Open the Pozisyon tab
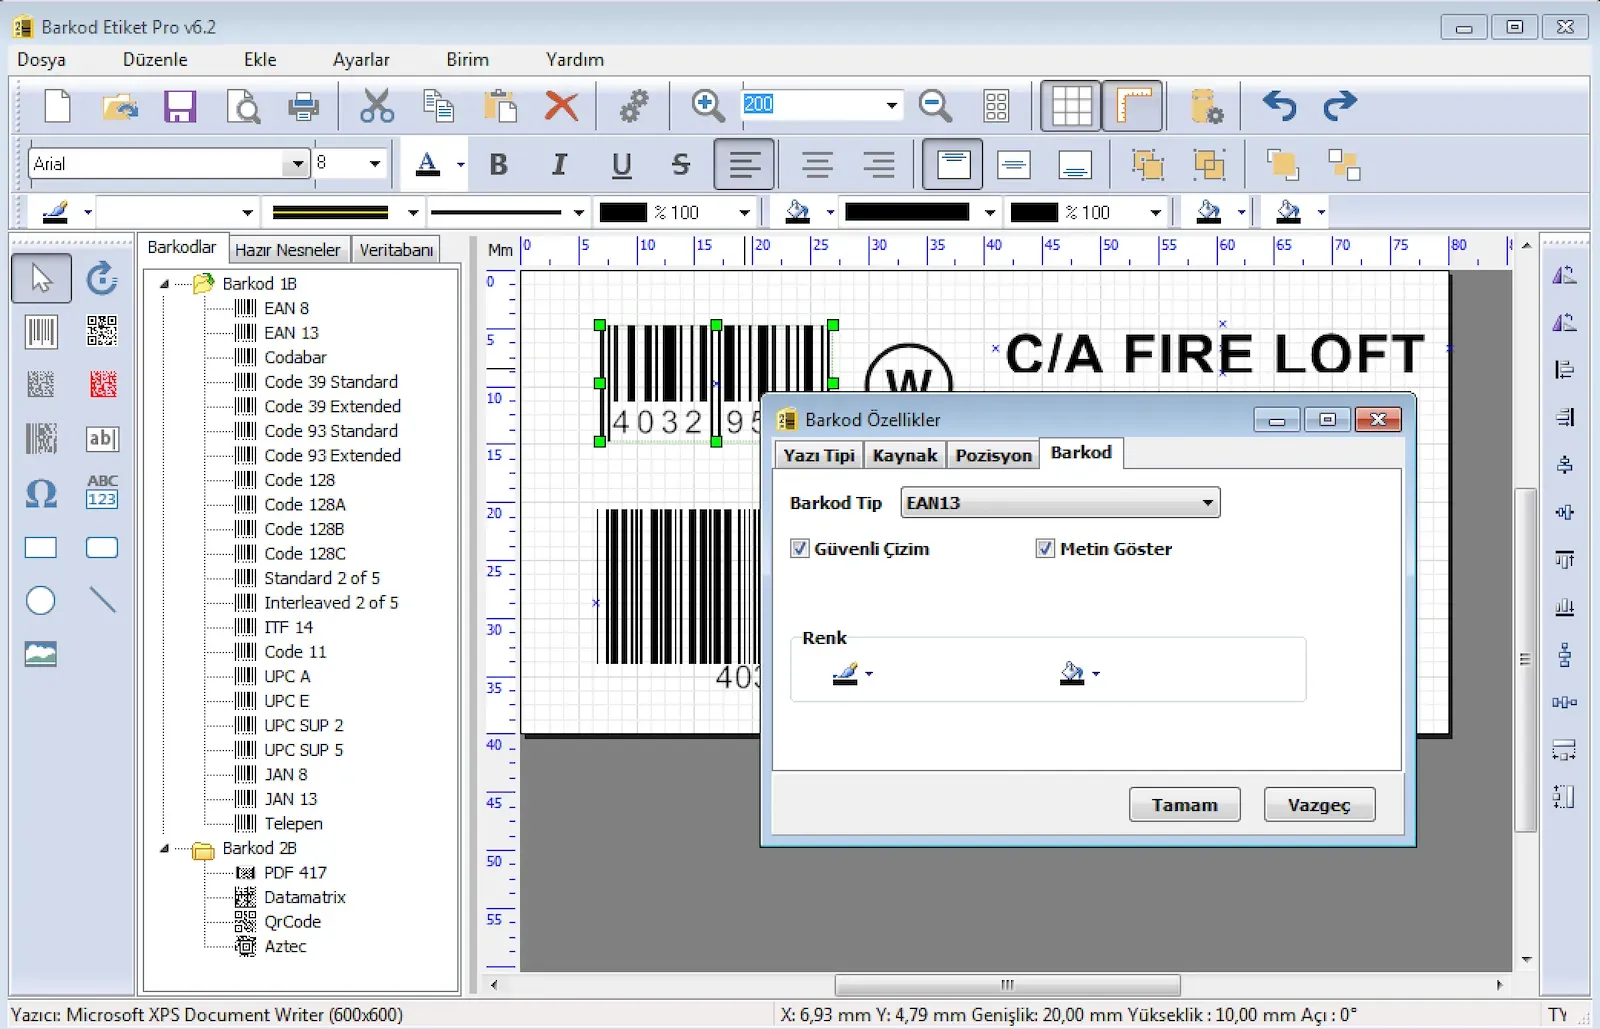This screenshot has width=1600, height=1029. 993,456
